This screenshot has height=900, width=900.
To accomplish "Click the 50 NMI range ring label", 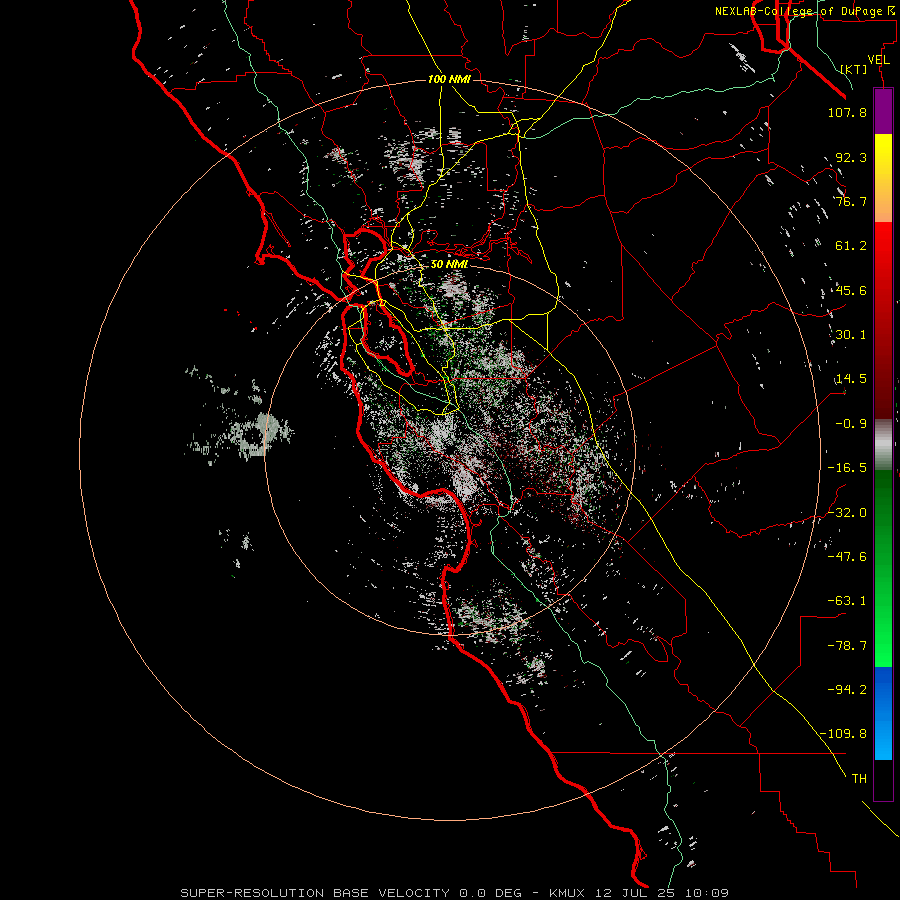I will pos(449,264).
